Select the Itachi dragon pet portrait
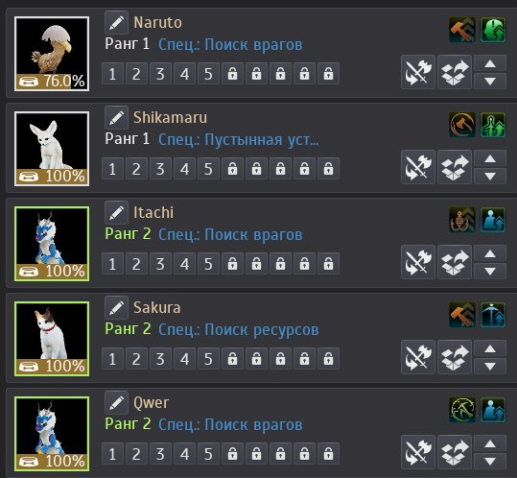This screenshot has width=517, height=478. 52,244
